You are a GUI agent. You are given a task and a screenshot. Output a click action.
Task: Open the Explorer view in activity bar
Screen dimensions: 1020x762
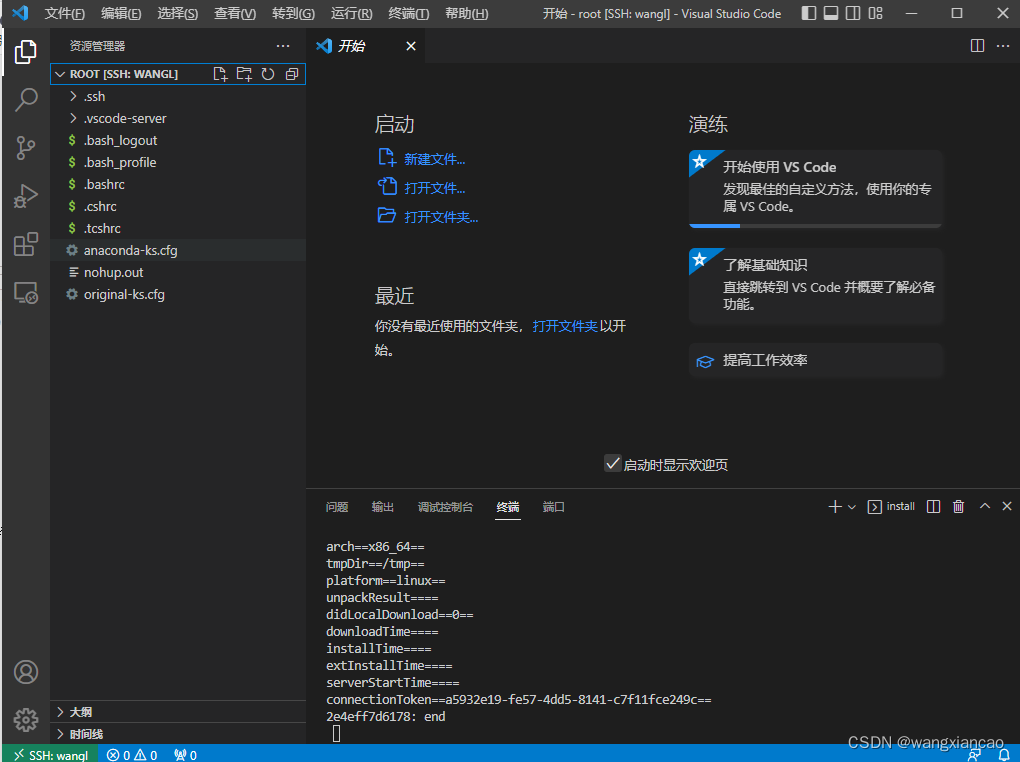[25, 51]
